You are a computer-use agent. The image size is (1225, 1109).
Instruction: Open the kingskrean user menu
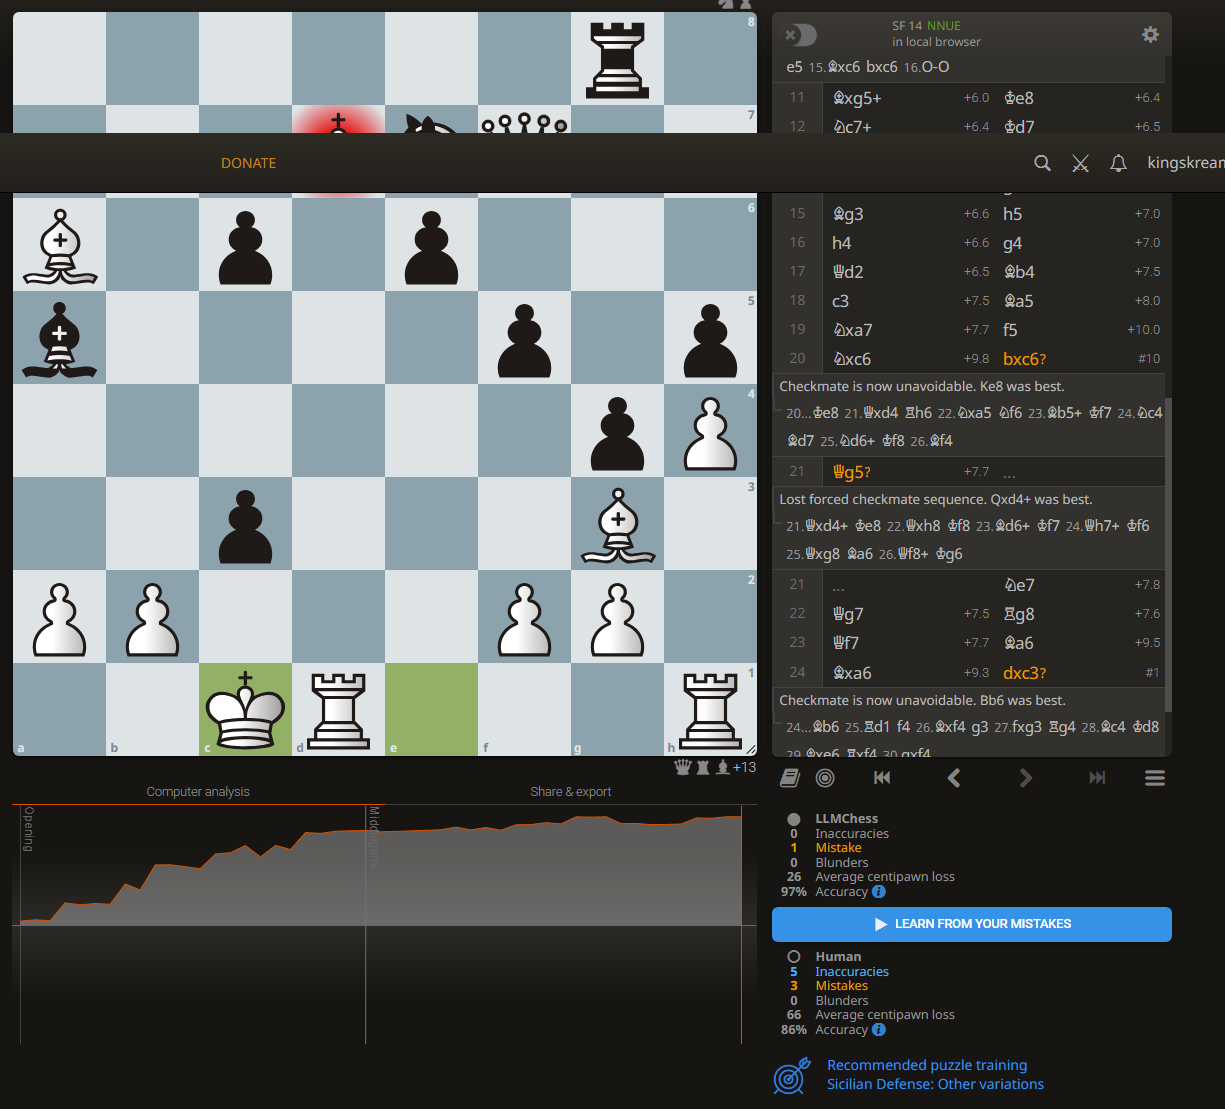(1185, 163)
